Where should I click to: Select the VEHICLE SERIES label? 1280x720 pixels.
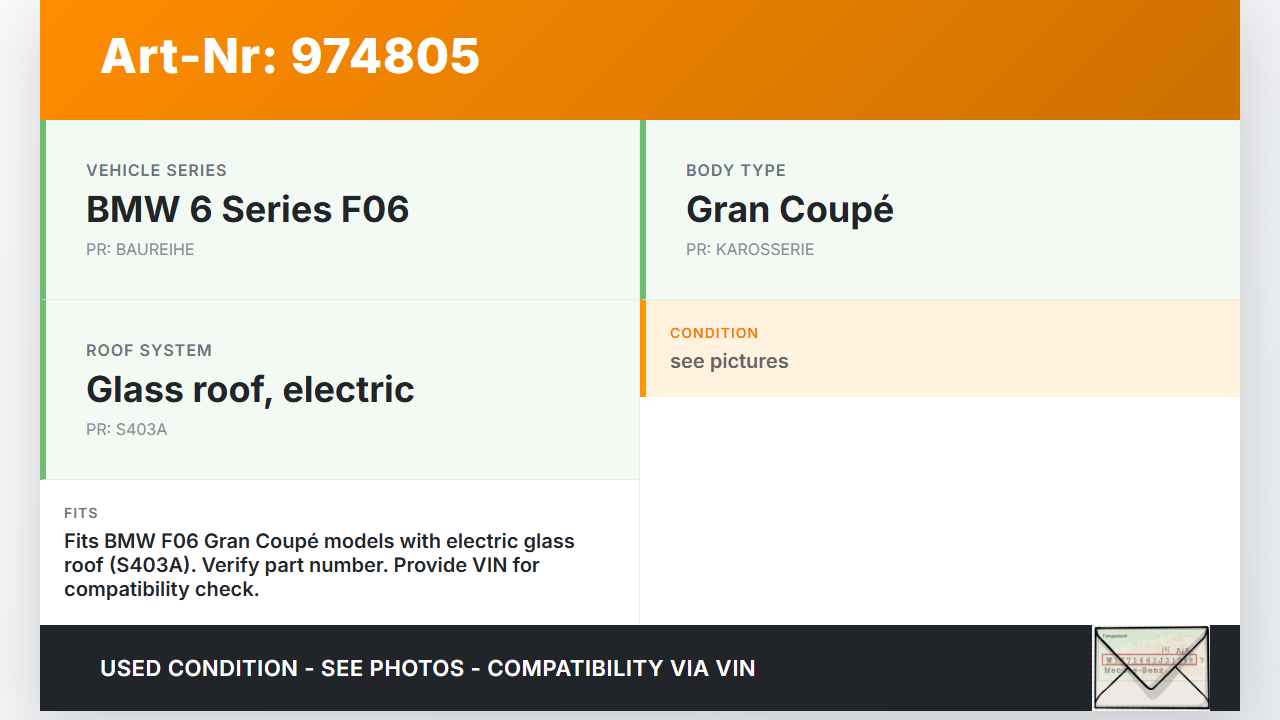(x=156, y=170)
